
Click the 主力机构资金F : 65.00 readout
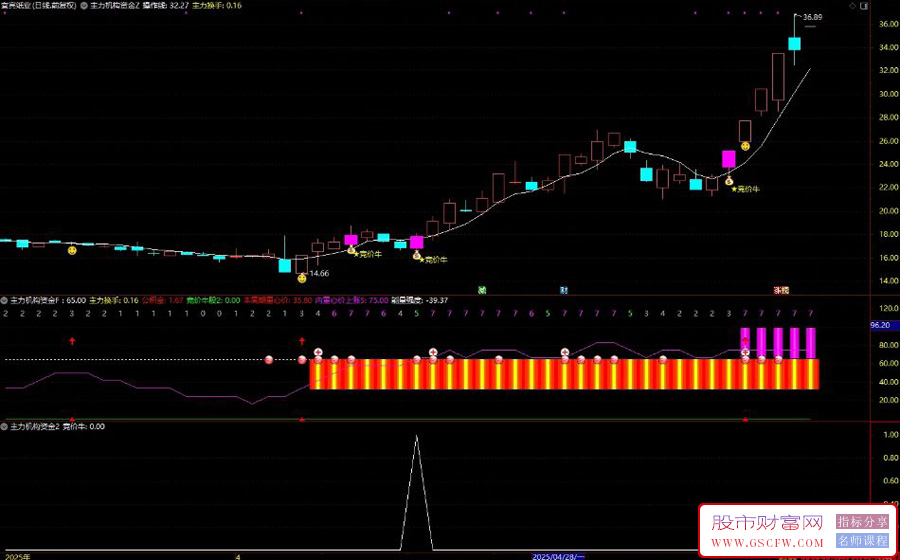[48, 300]
